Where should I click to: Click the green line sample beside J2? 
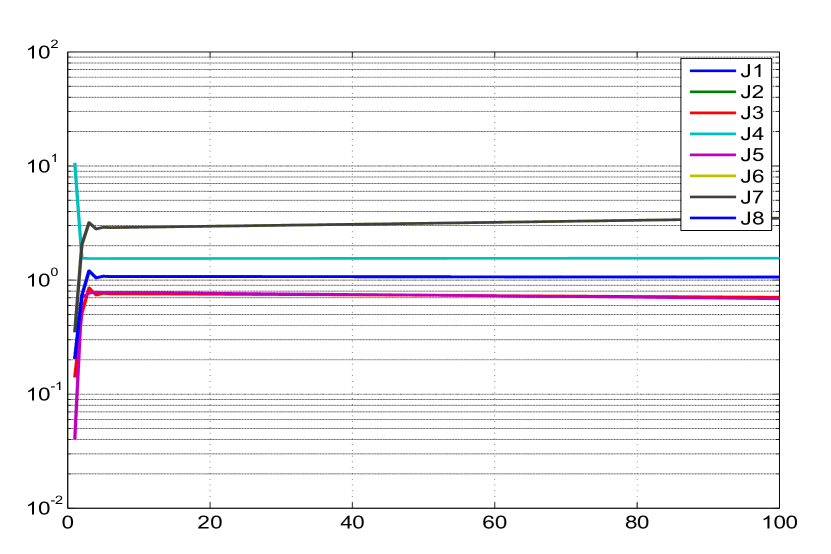click(x=712, y=92)
